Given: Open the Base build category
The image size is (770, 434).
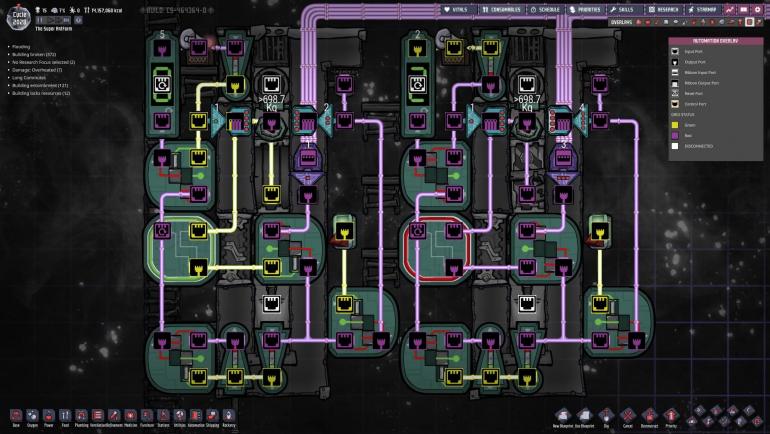Looking at the screenshot, I should point(16,417).
